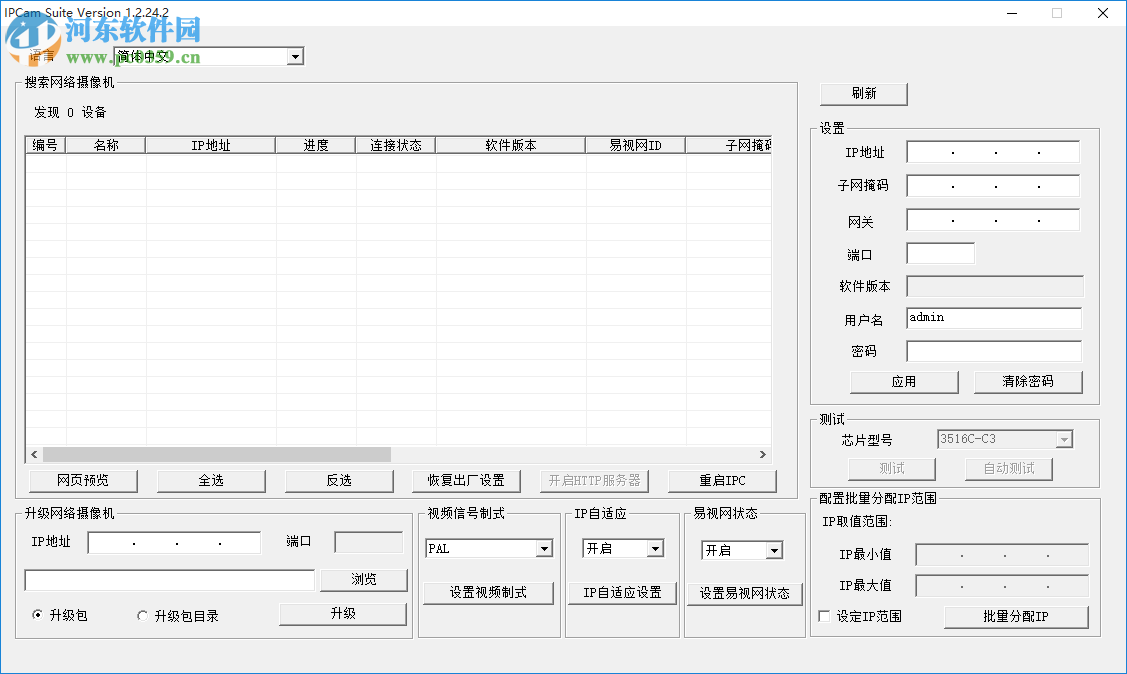Click 批量分配IP to batch assign IPs
This screenshot has width=1127, height=674.
1015,617
